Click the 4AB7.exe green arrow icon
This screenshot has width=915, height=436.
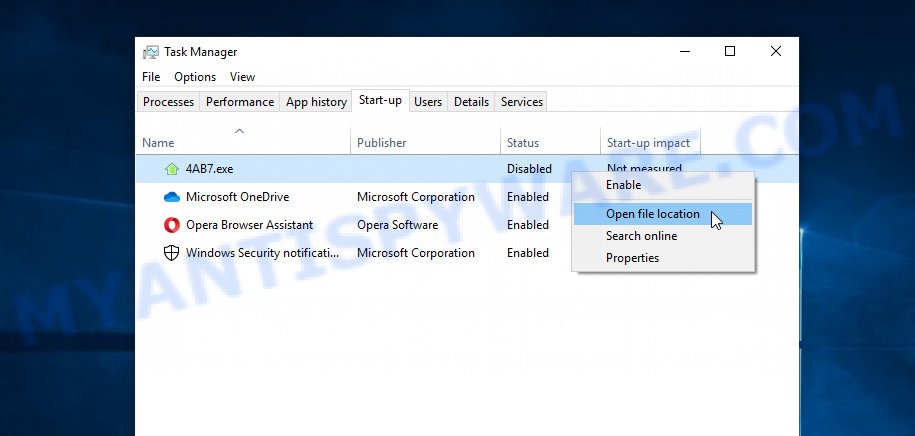click(172, 169)
